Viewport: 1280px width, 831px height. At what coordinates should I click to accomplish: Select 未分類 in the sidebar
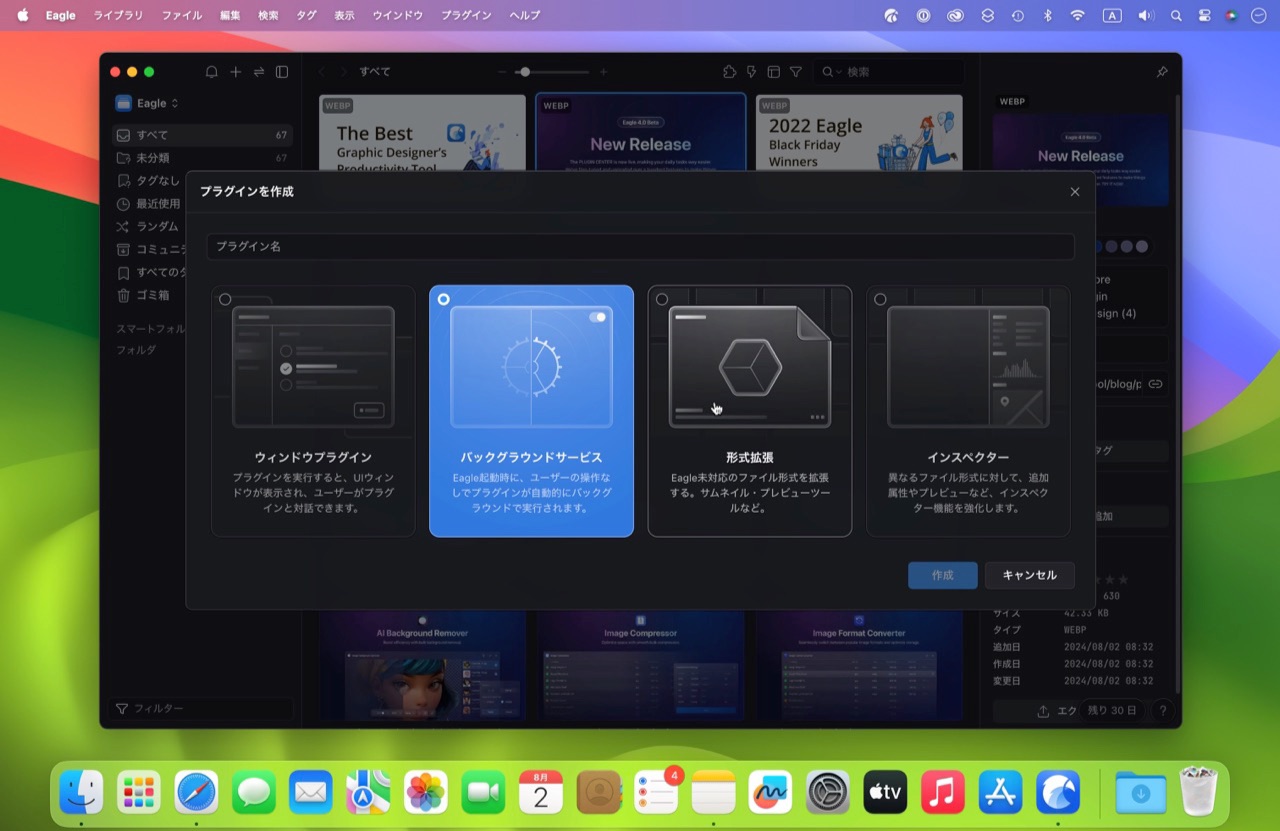(201, 158)
